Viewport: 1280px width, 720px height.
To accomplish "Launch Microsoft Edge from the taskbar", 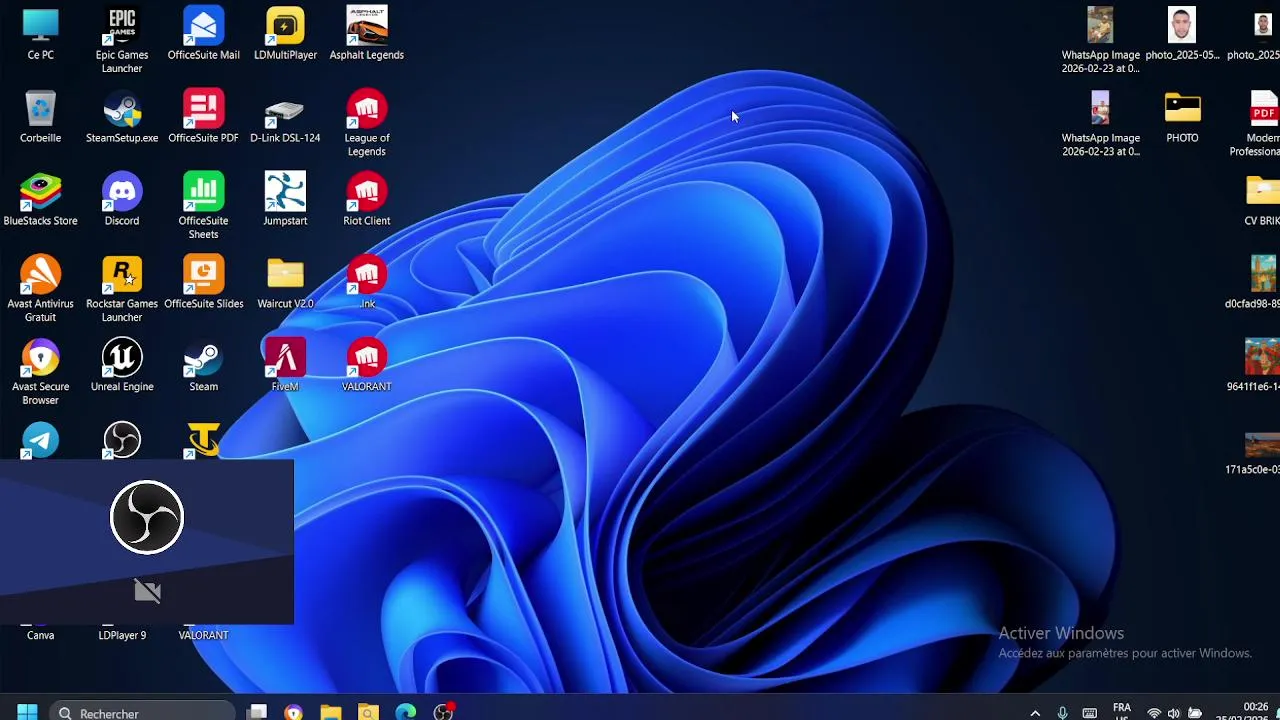I will [405, 712].
